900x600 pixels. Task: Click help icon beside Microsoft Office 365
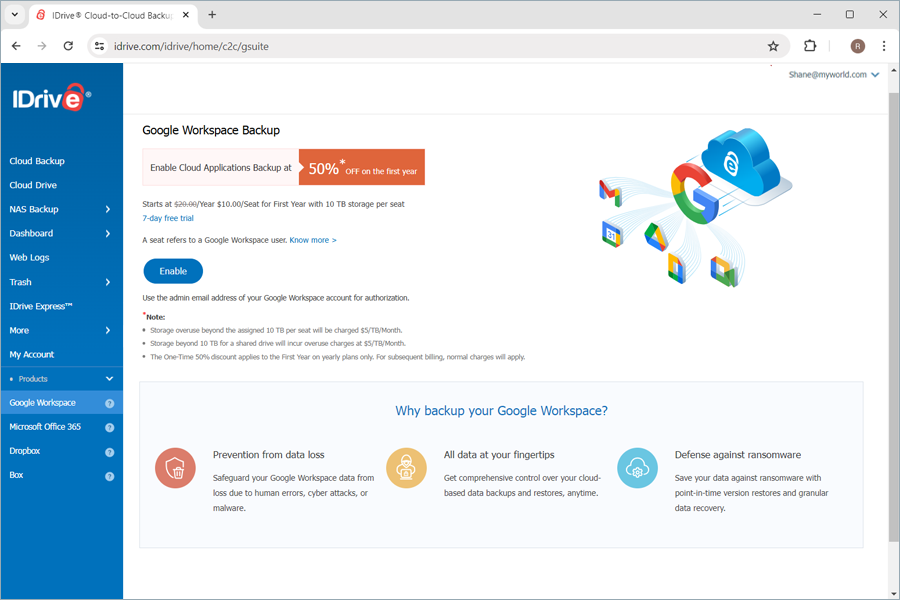tap(110, 428)
